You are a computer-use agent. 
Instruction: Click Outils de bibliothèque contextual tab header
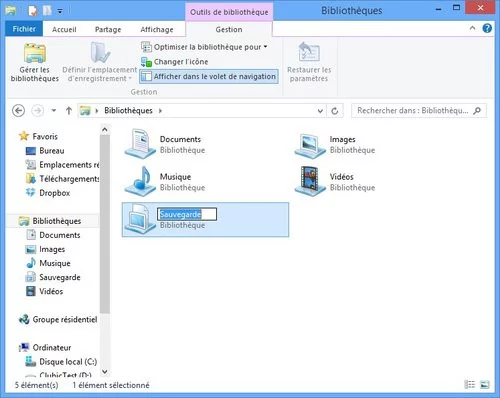click(229, 12)
